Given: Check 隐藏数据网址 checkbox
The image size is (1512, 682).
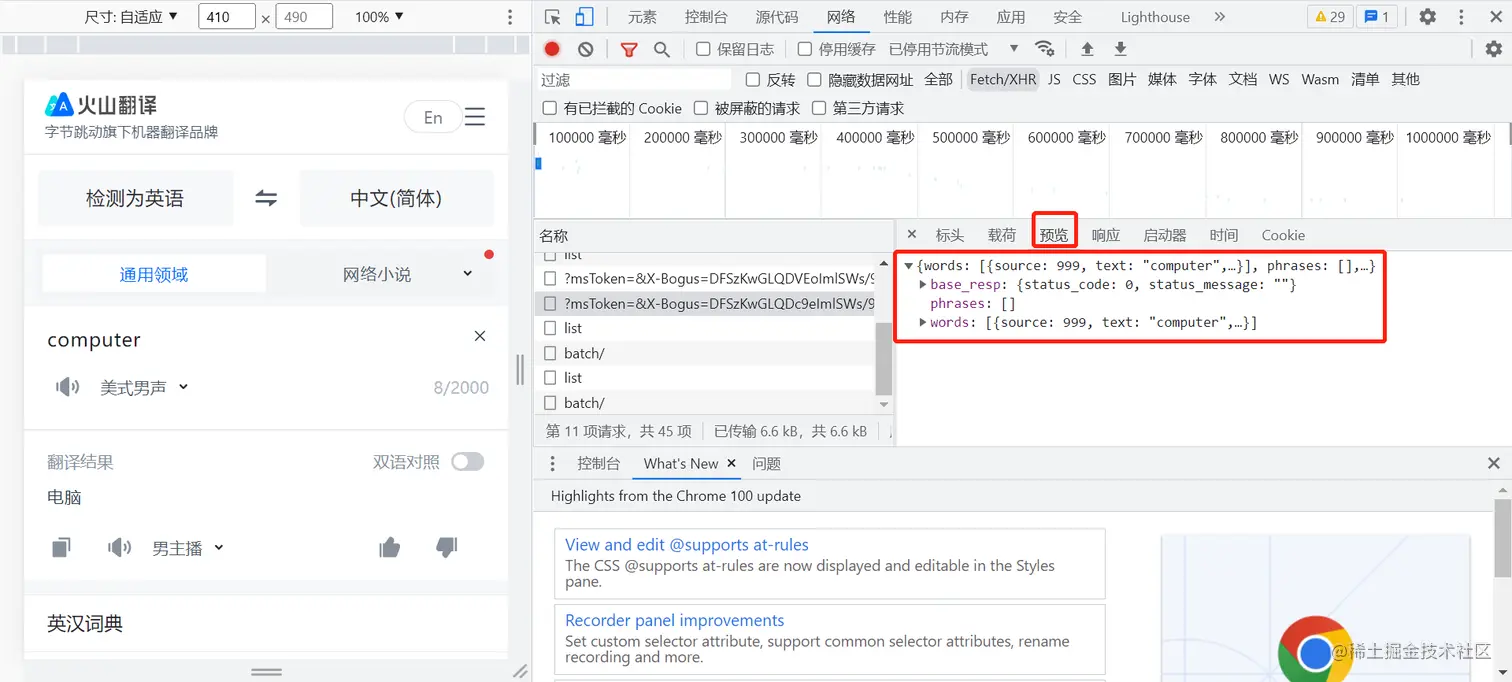Looking at the screenshot, I should click(814, 79).
